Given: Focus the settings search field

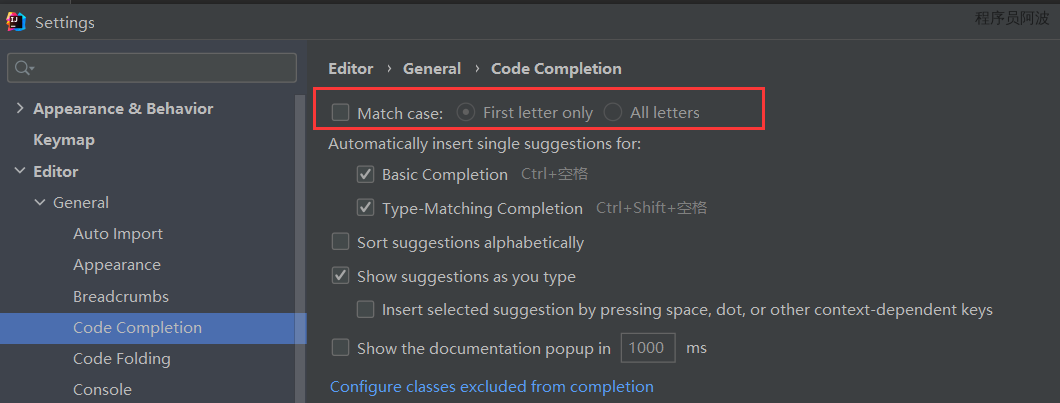Looking at the screenshot, I should pos(160,68).
